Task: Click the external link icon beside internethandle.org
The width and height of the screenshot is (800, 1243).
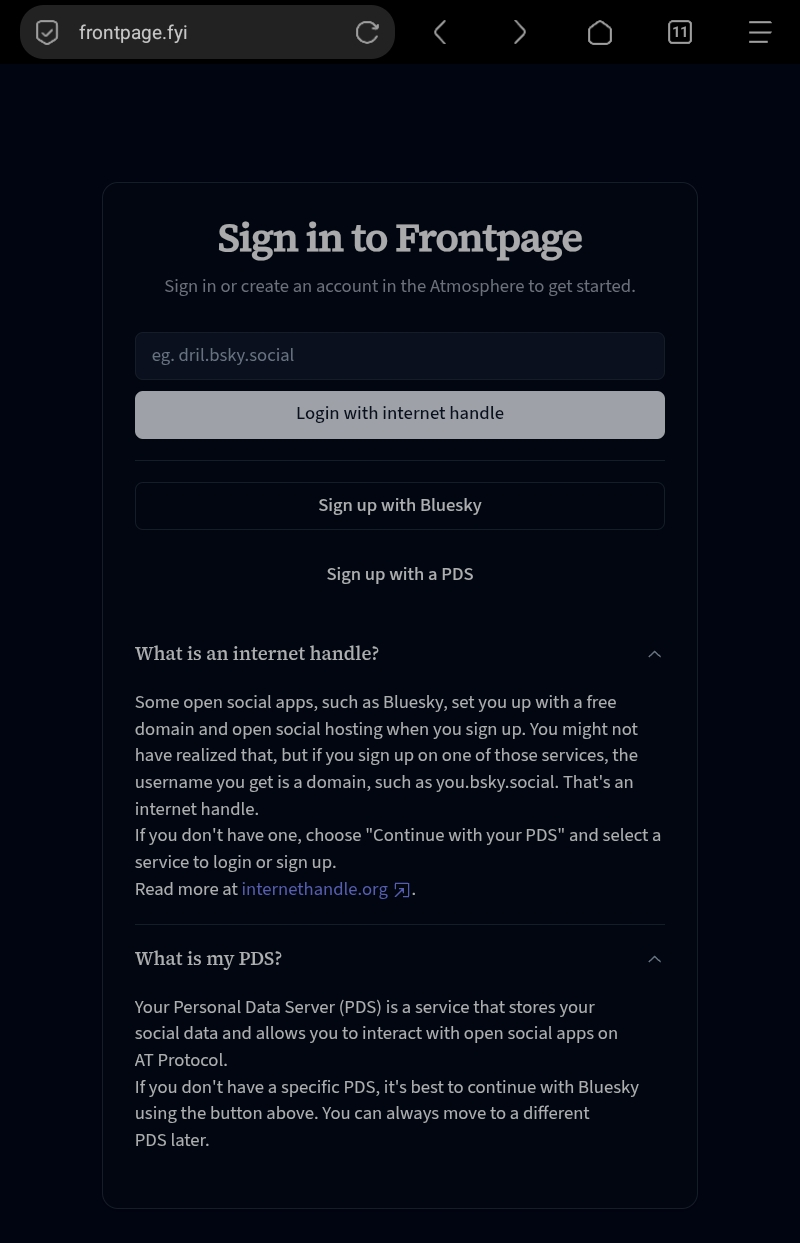Action: 402,890
